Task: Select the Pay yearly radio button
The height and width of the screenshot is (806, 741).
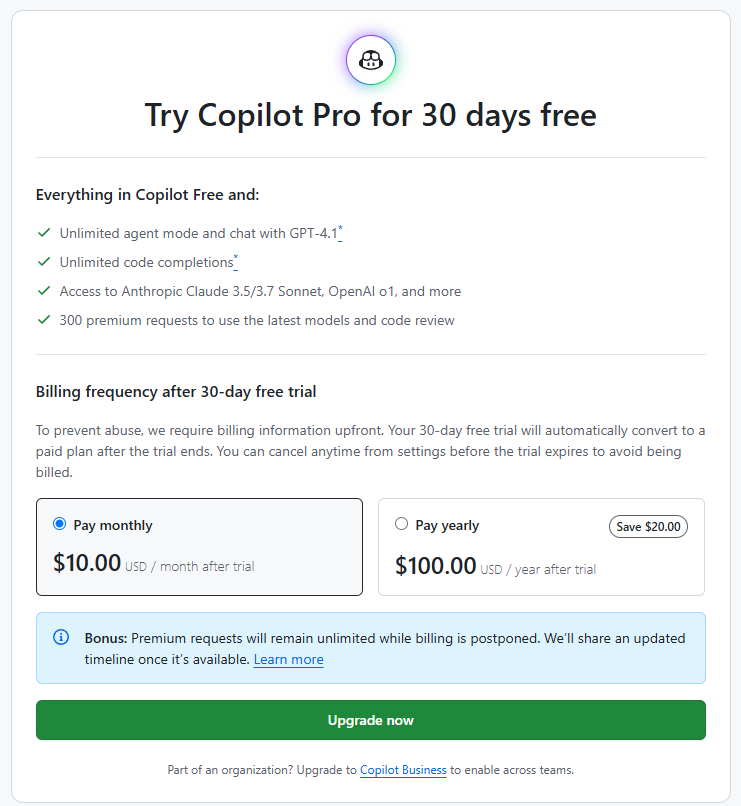Action: coord(401,524)
